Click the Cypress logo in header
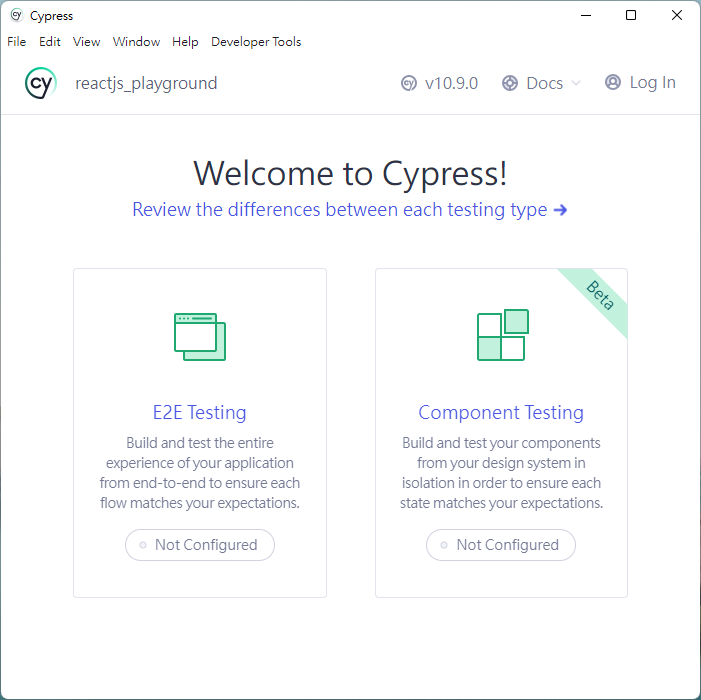Viewport: 701px width, 700px height. point(41,84)
